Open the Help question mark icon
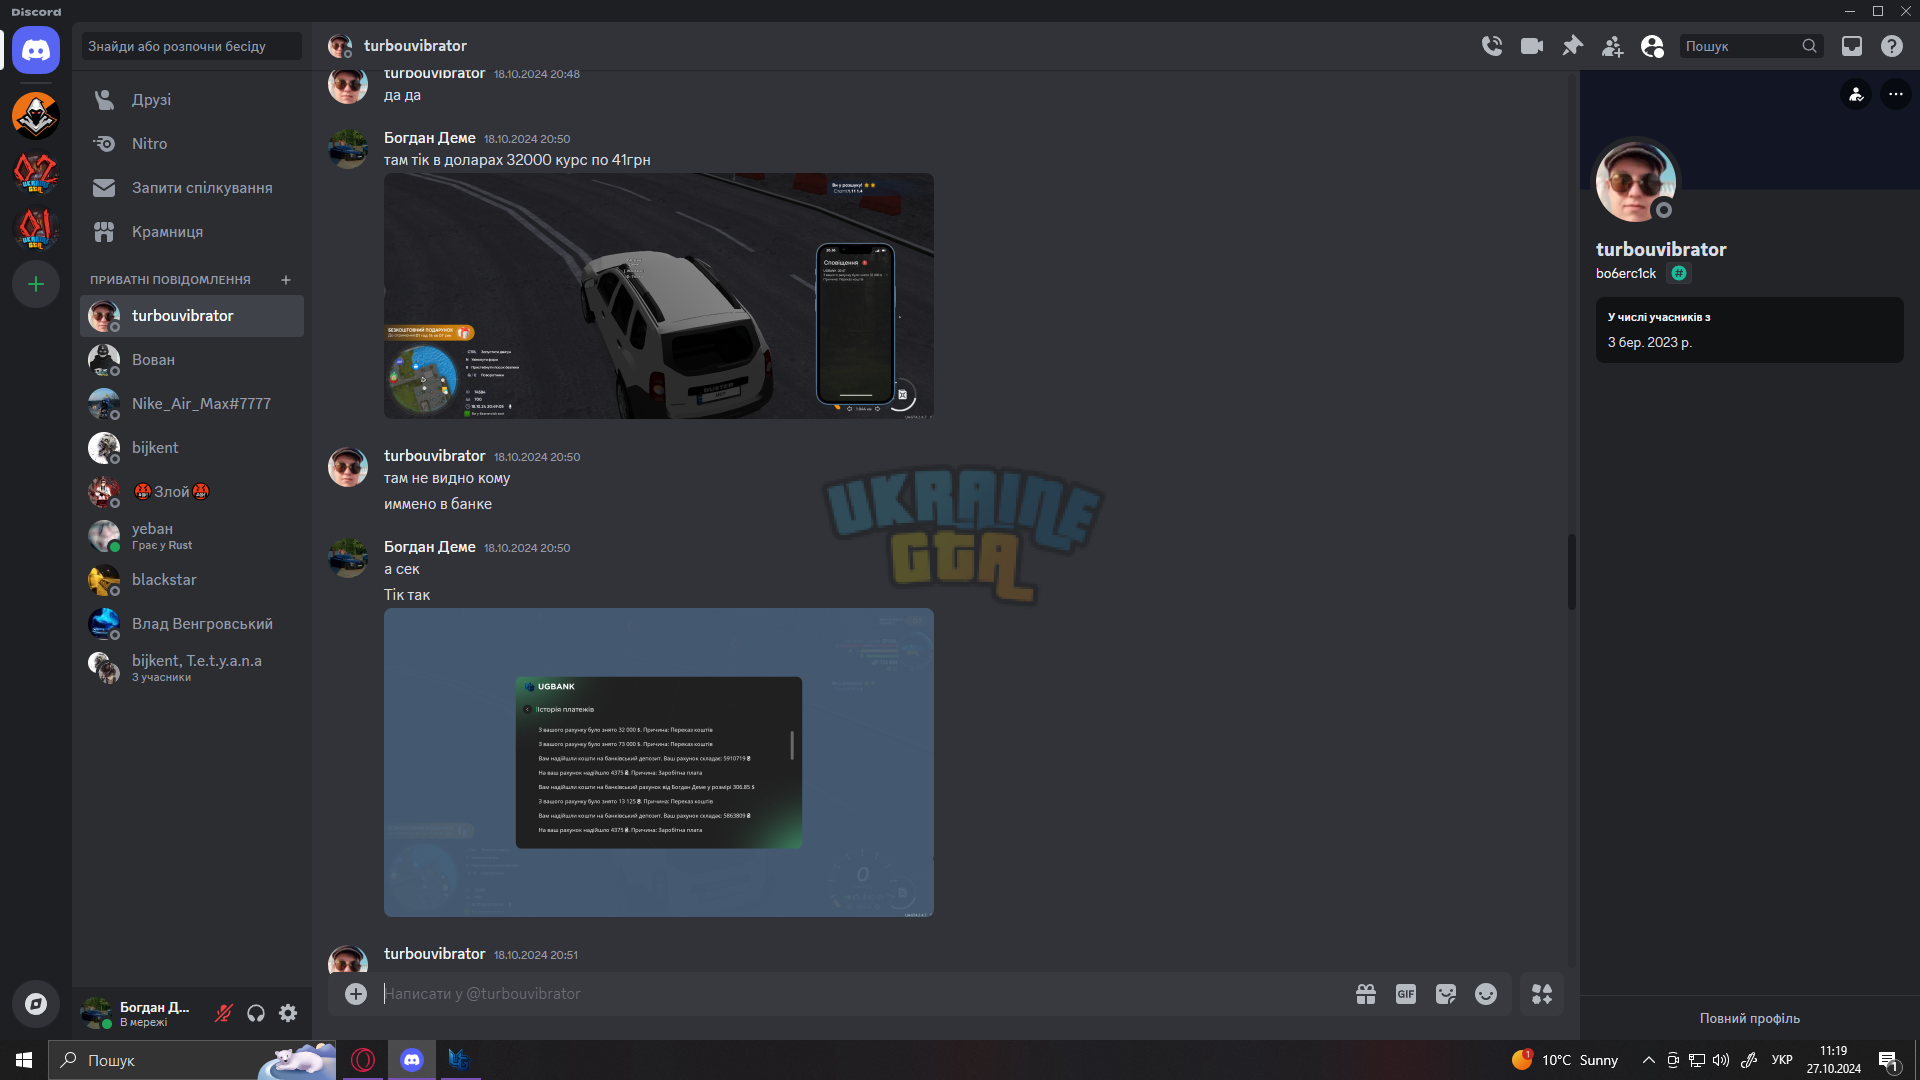This screenshot has width=1920, height=1080. tap(1892, 46)
